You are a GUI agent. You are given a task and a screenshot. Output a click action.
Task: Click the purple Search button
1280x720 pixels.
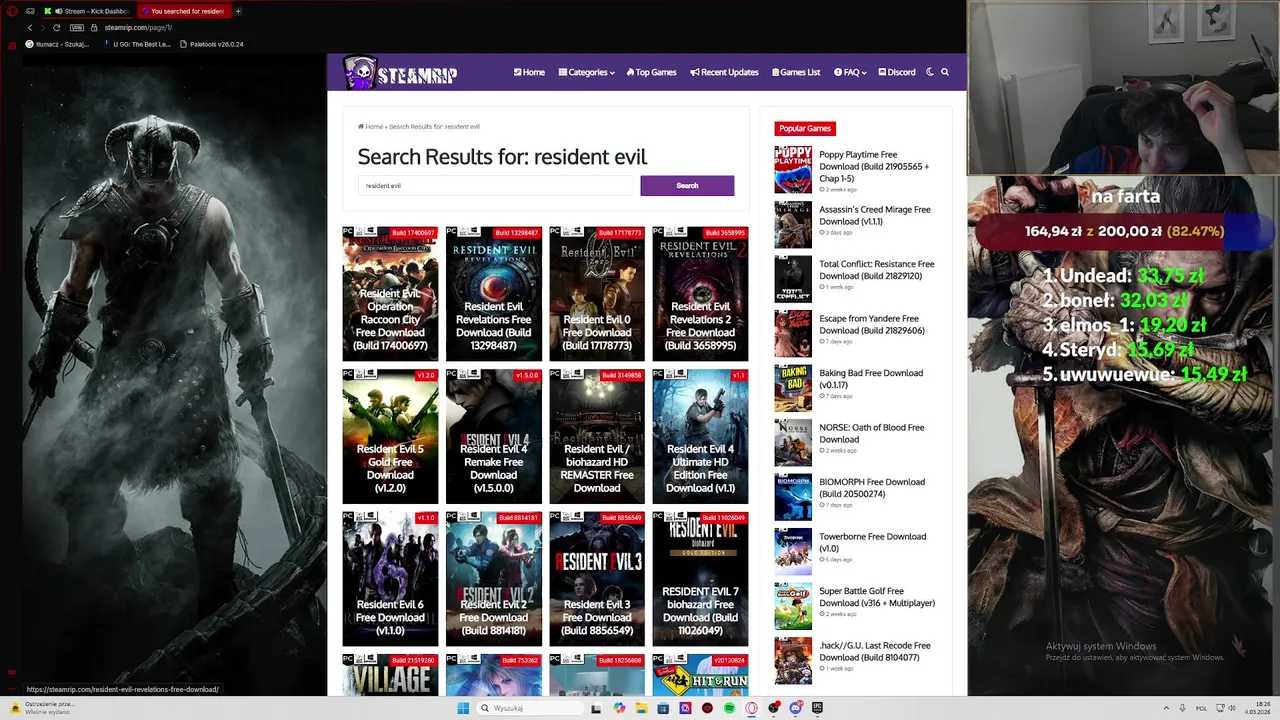[x=687, y=186]
